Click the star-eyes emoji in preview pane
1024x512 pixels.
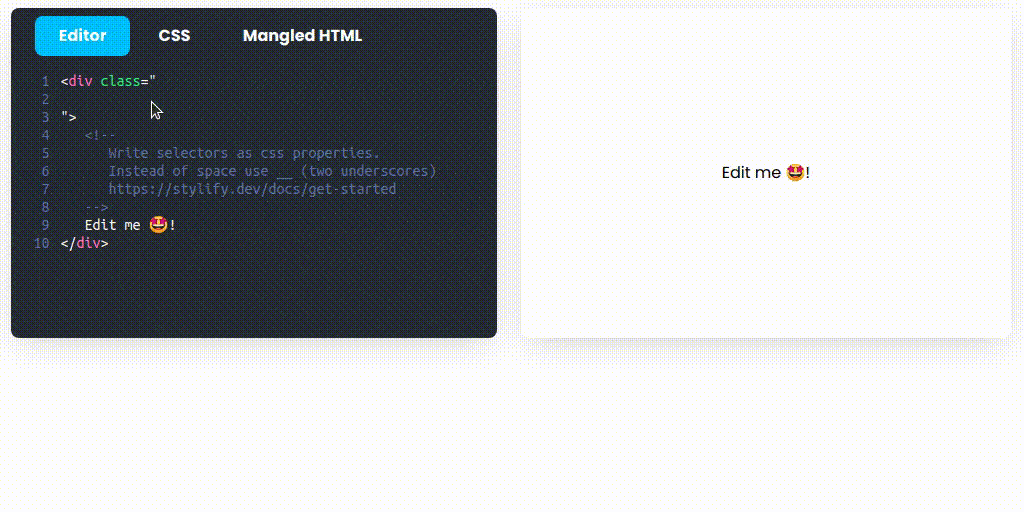click(x=795, y=173)
